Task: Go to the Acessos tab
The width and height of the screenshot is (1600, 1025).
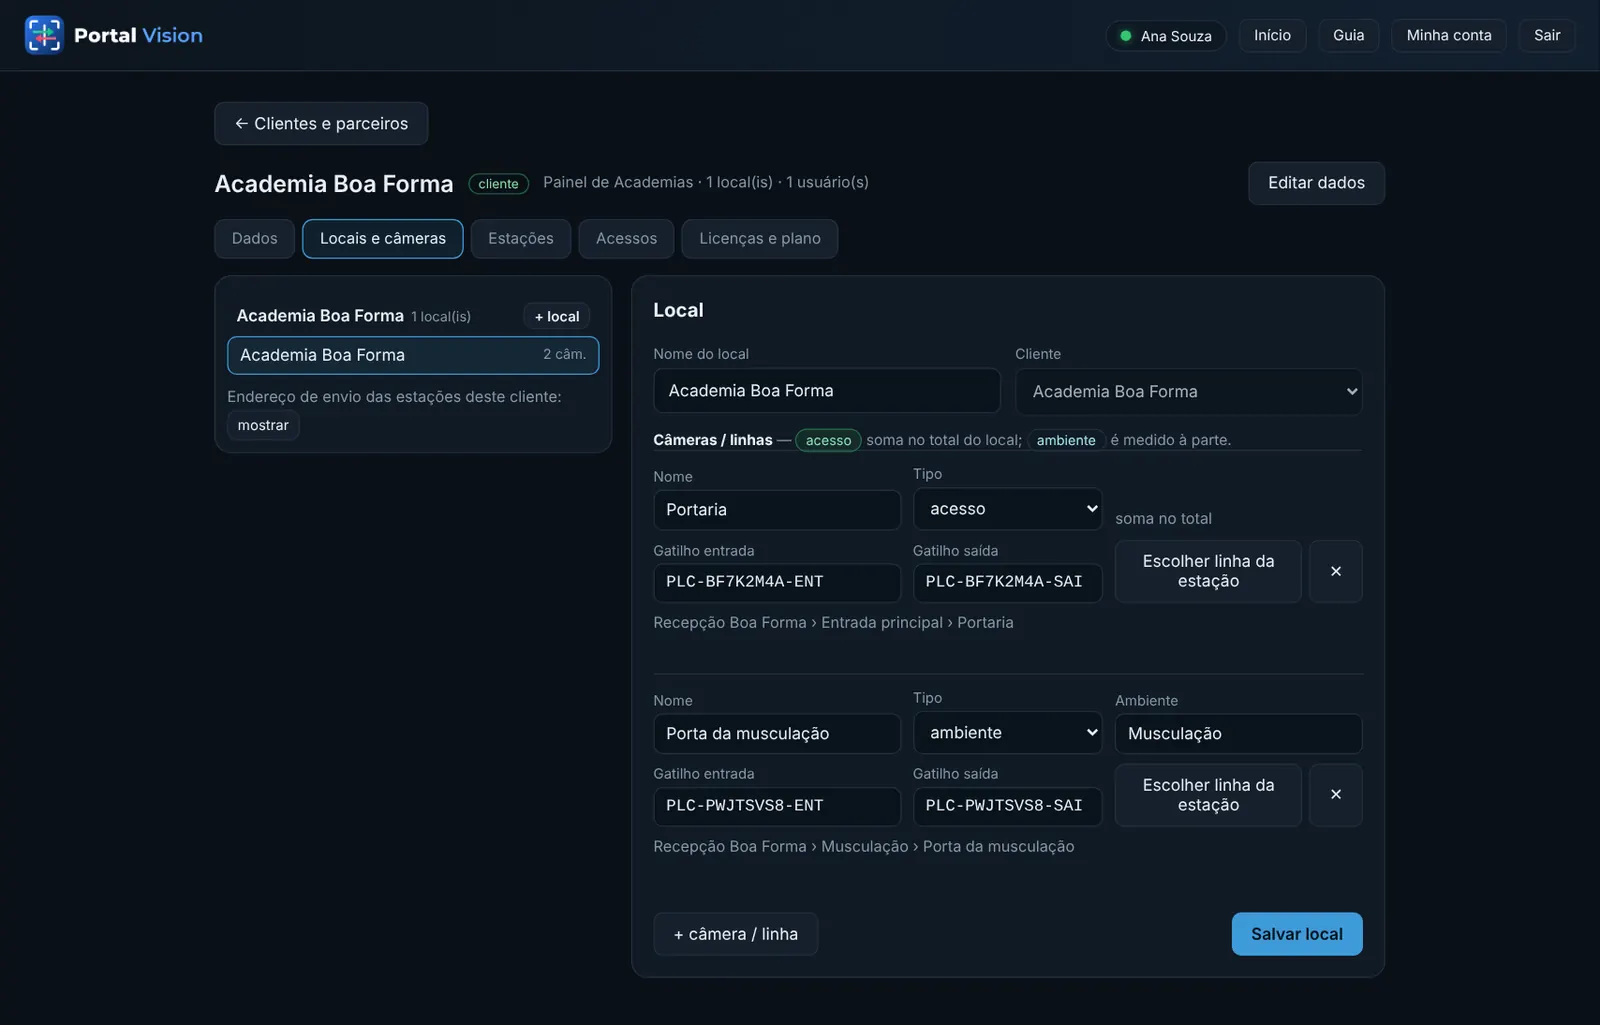Action: point(627,239)
